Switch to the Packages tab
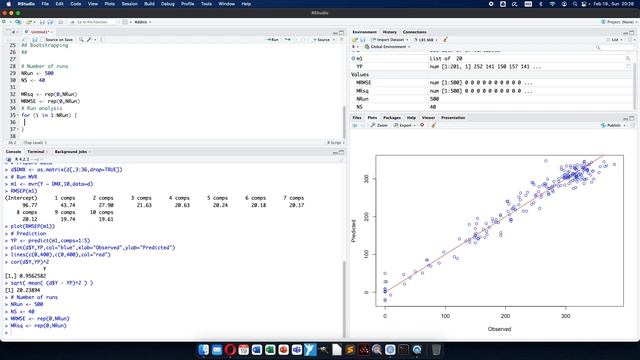 coord(391,118)
